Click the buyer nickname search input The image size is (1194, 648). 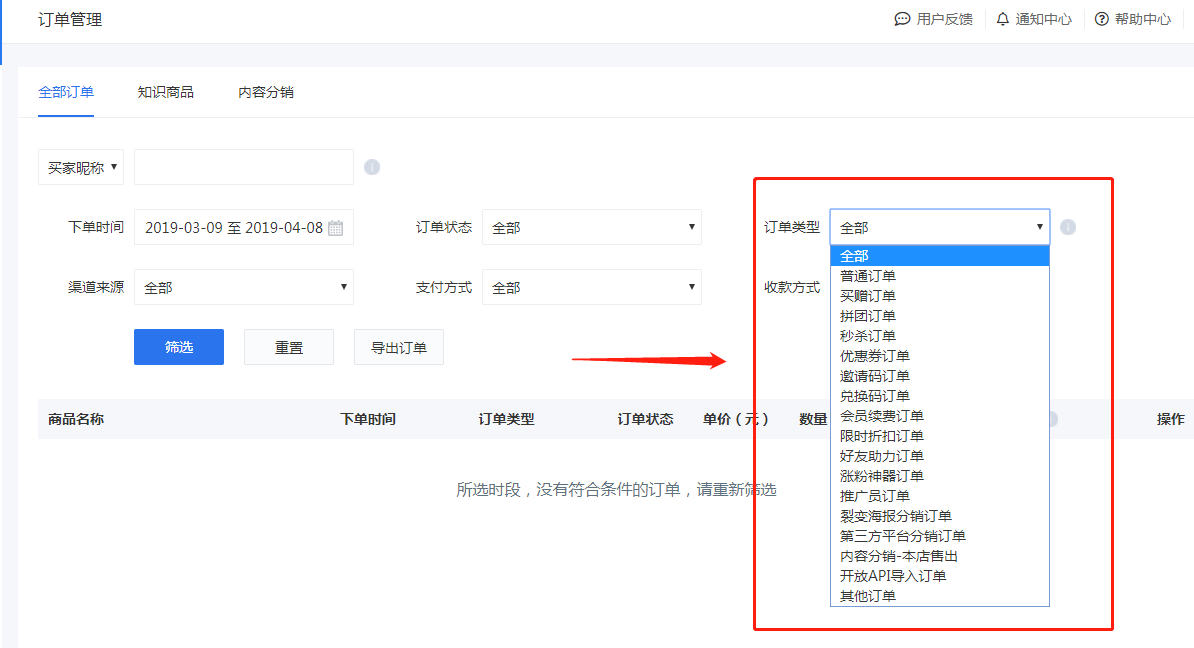(244, 167)
